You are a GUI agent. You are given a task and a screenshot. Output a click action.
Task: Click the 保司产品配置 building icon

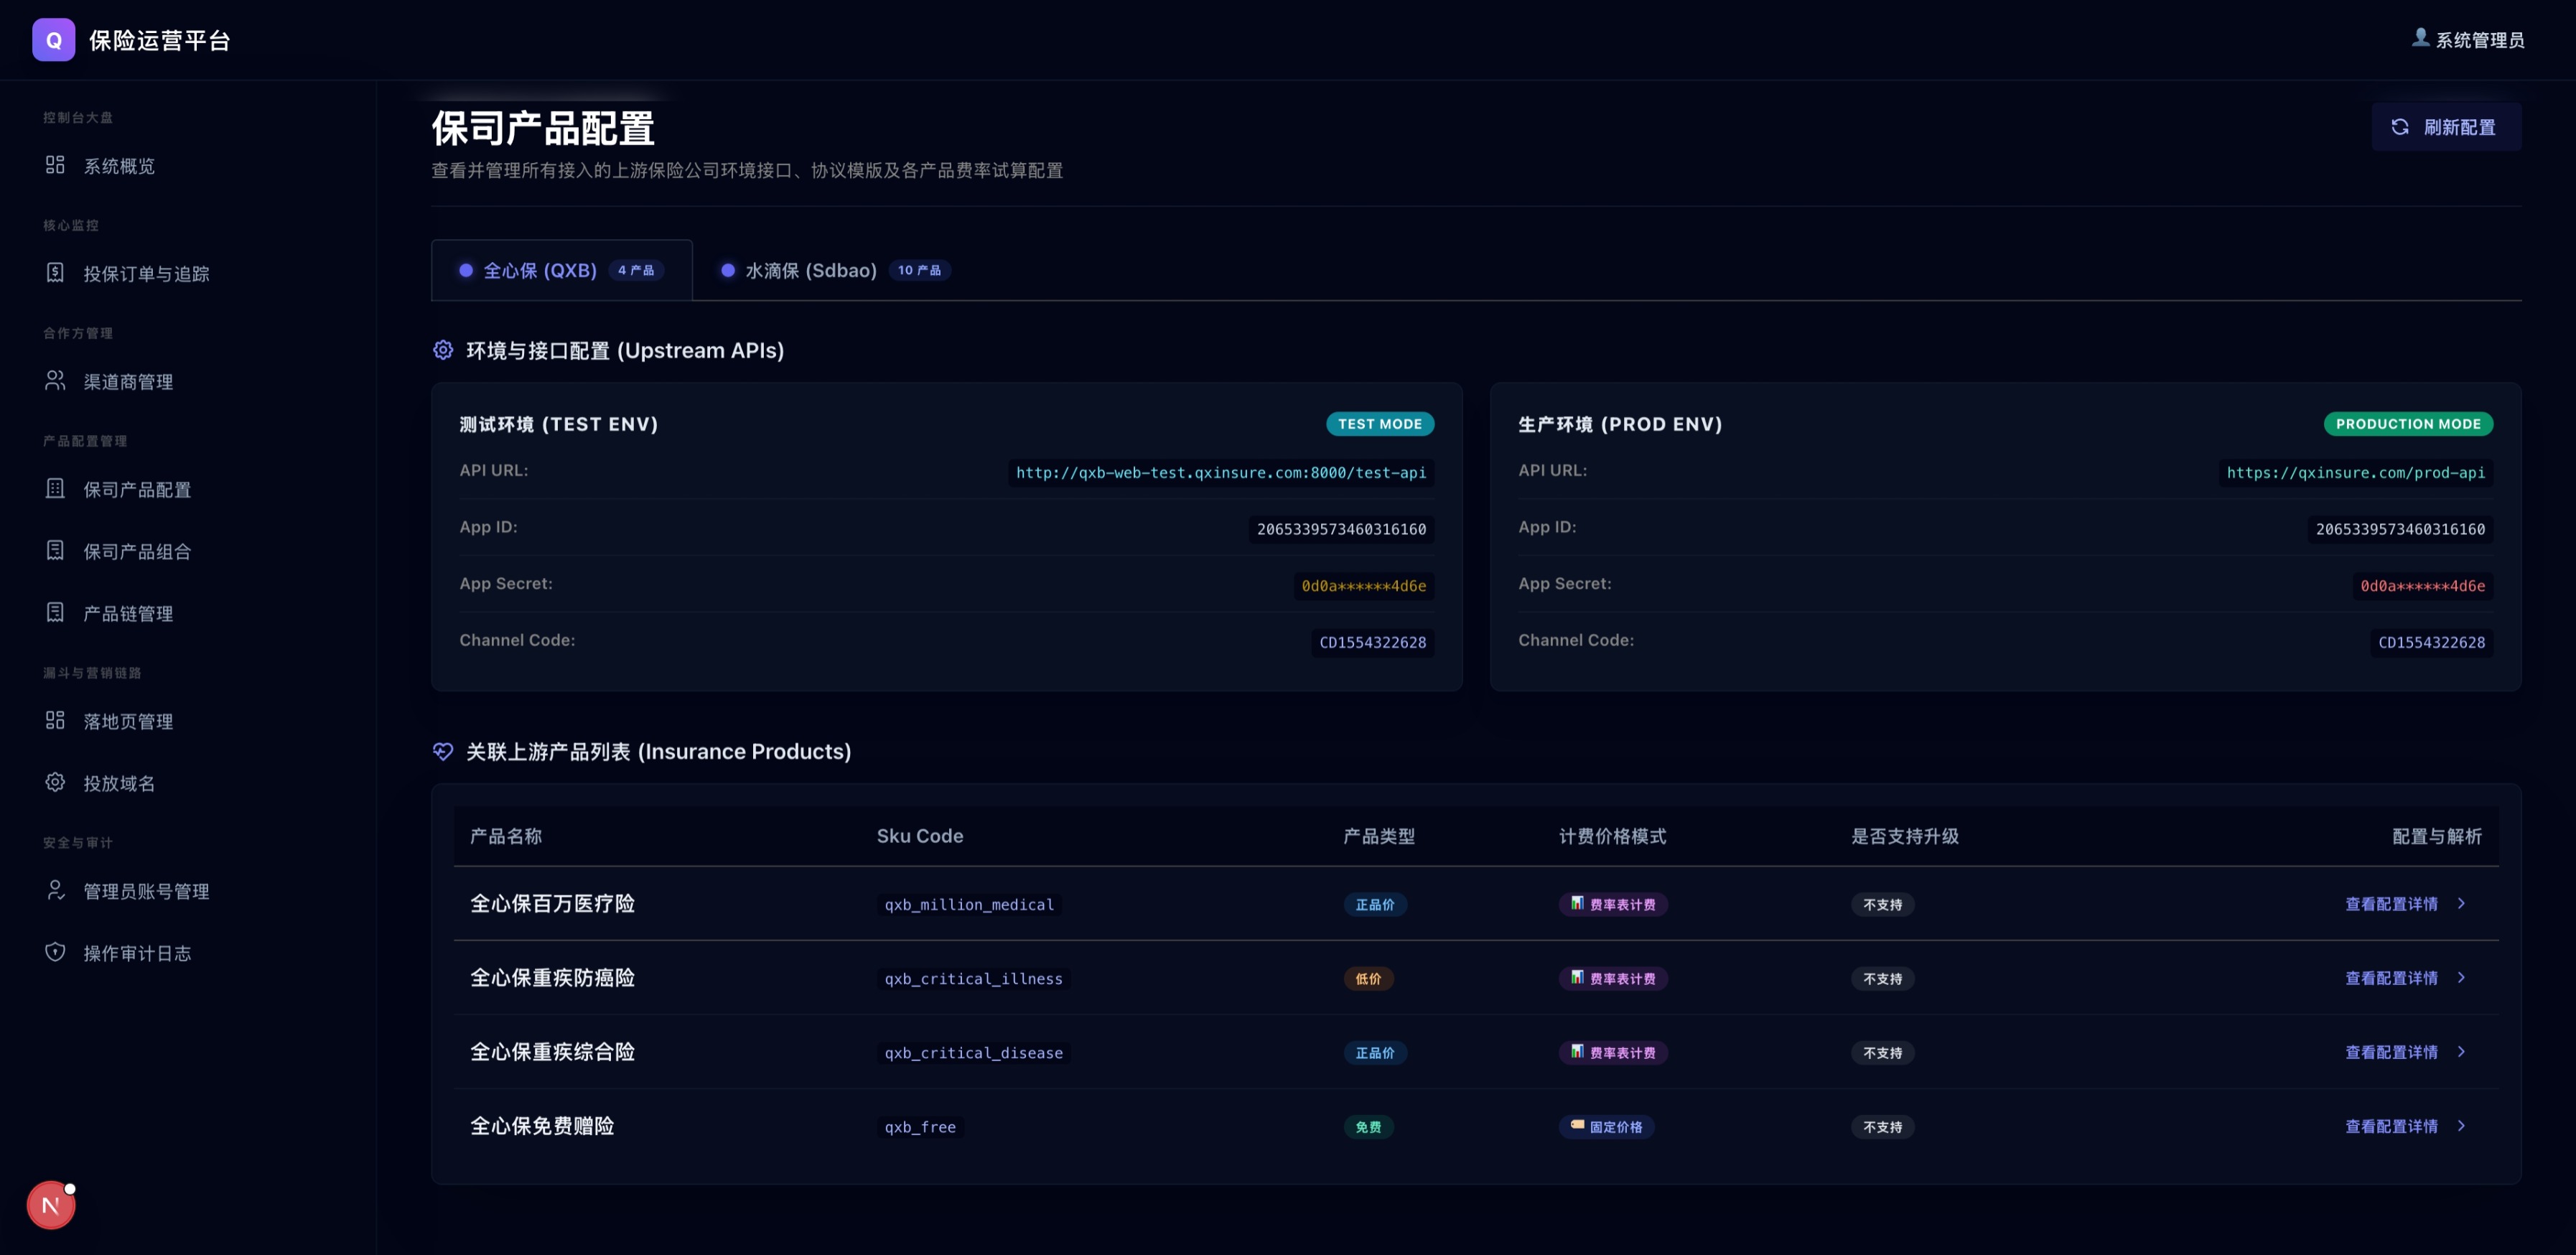[55, 489]
